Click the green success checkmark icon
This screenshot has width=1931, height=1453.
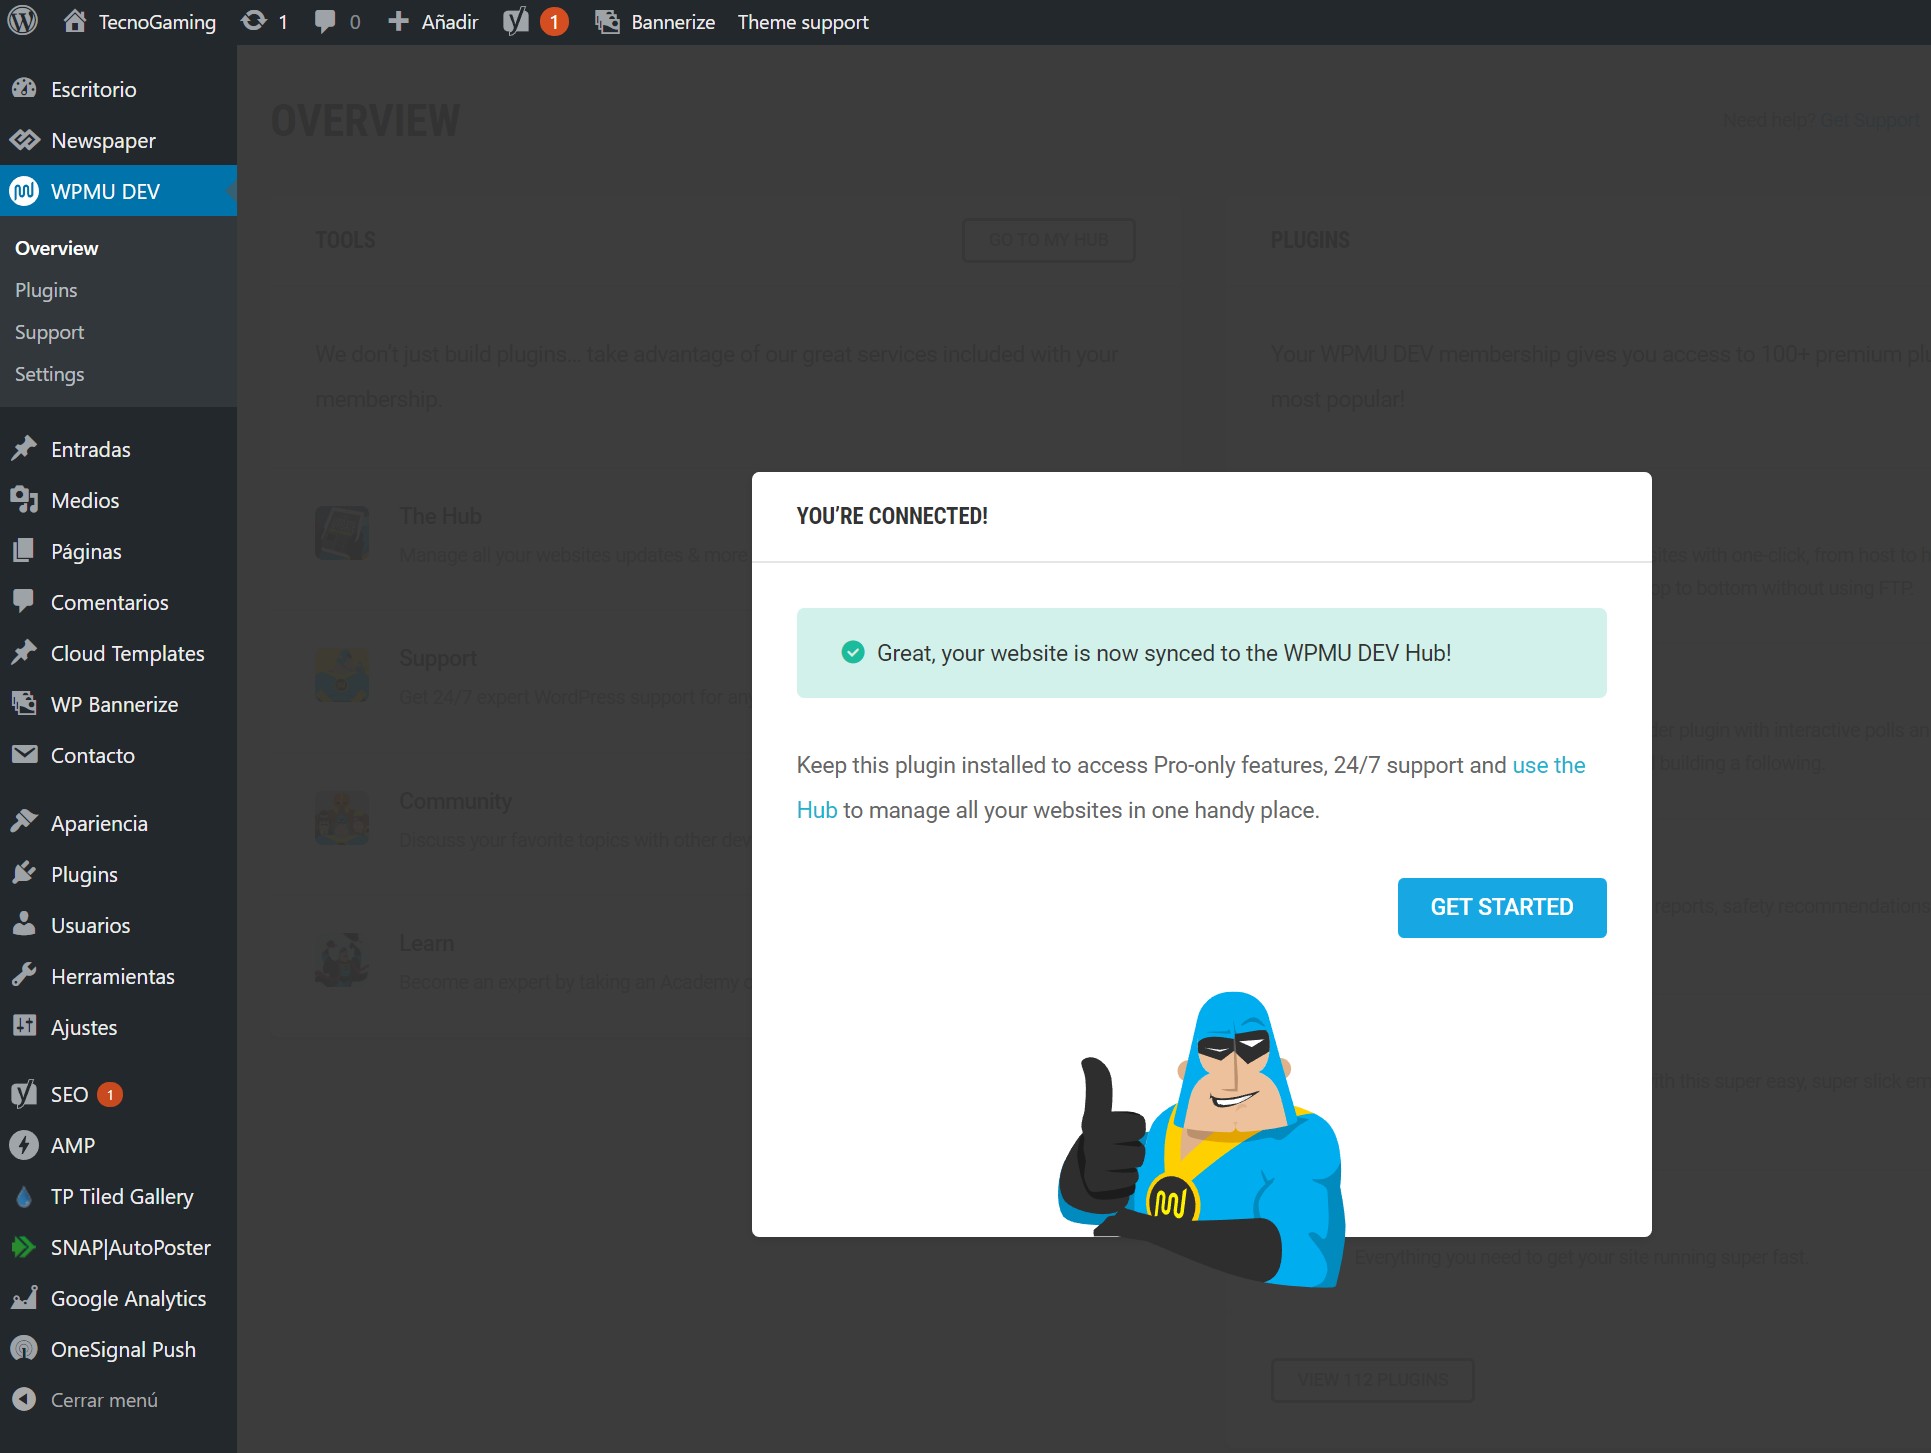[853, 653]
